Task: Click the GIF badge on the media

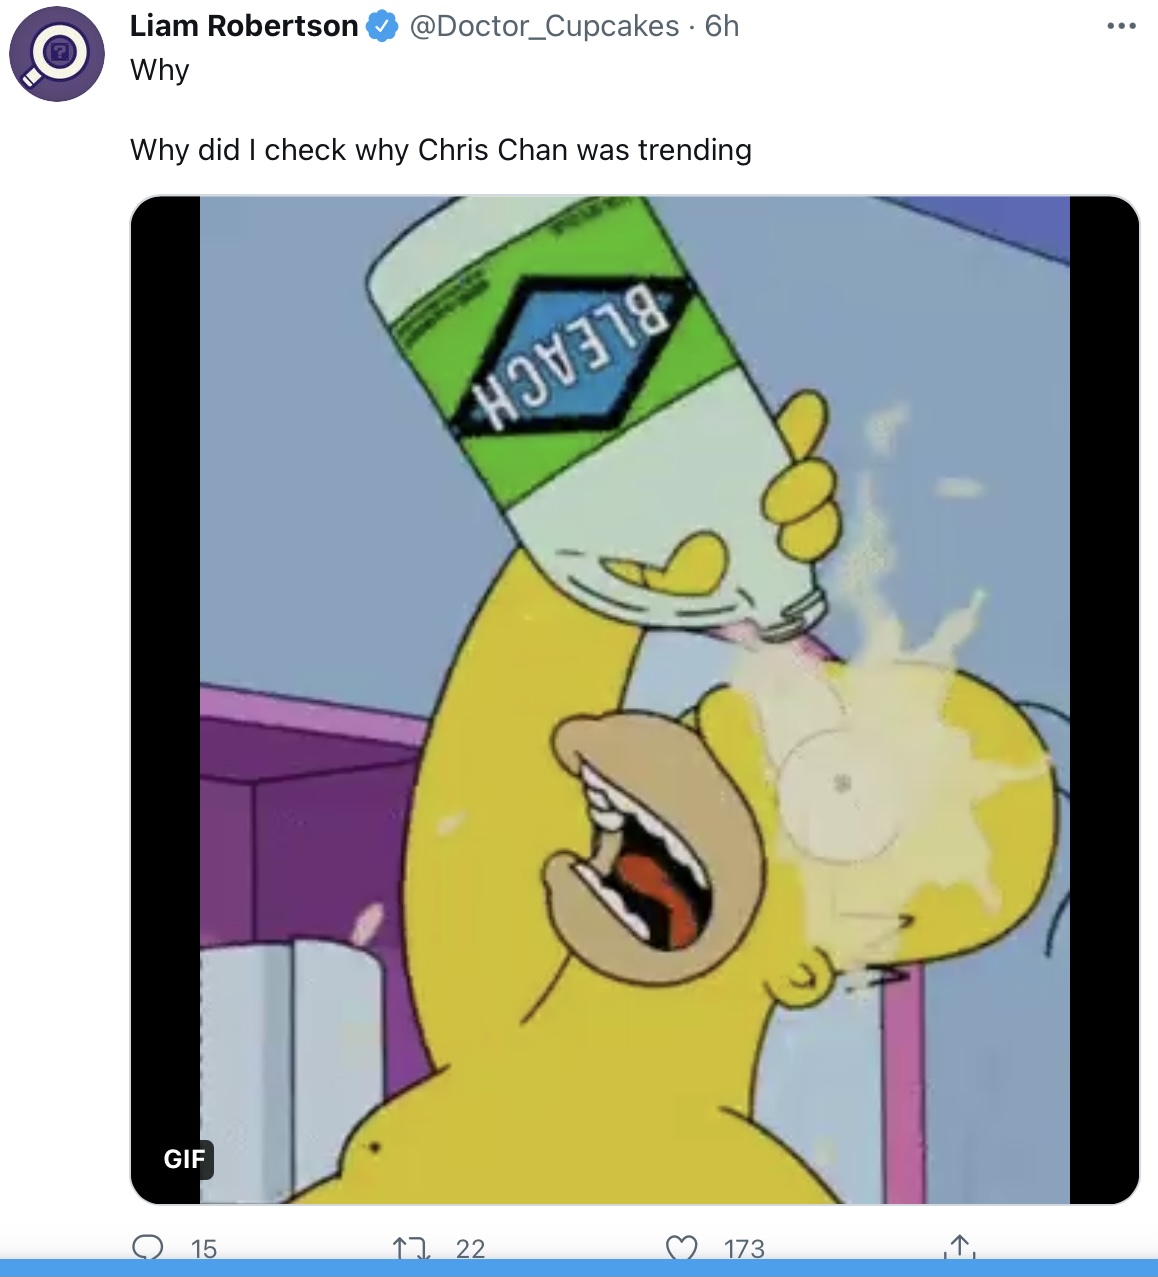Action: [185, 1159]
